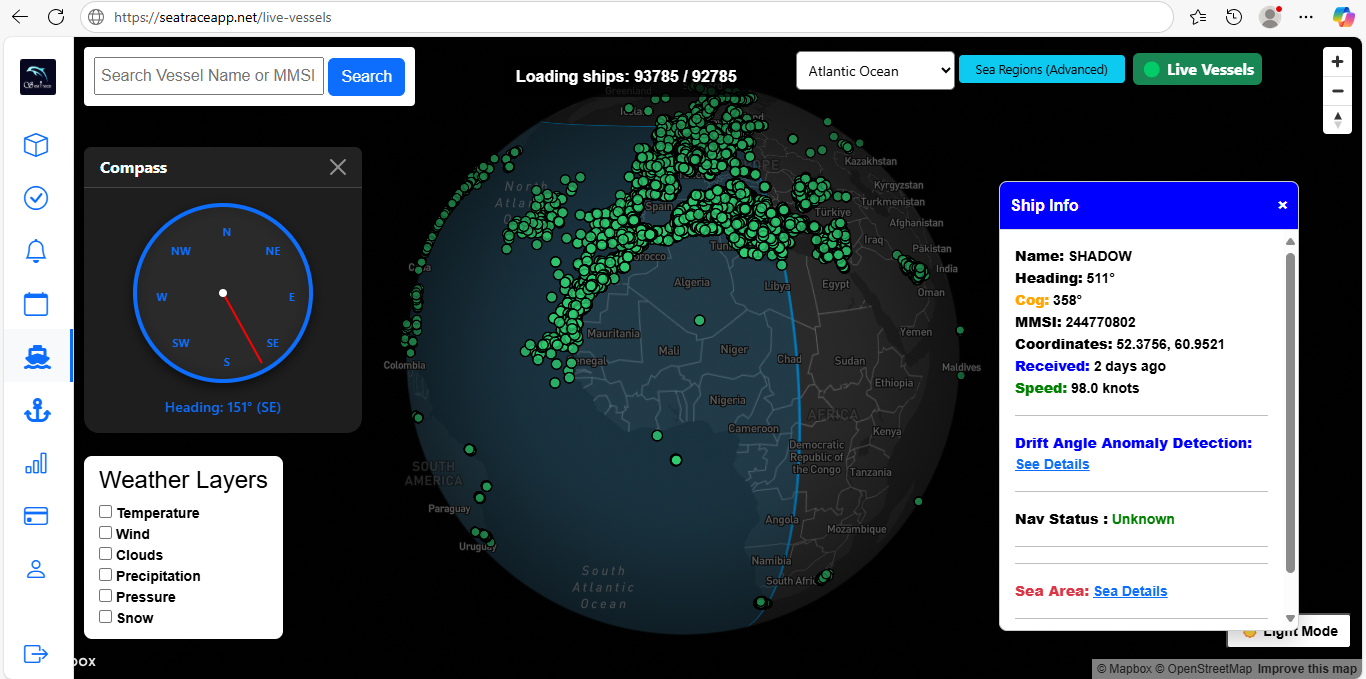Viewport: 1366px width, 679px height.
Task: Open Copilot in browser toolbar
Action: [x=1343, y=17]
